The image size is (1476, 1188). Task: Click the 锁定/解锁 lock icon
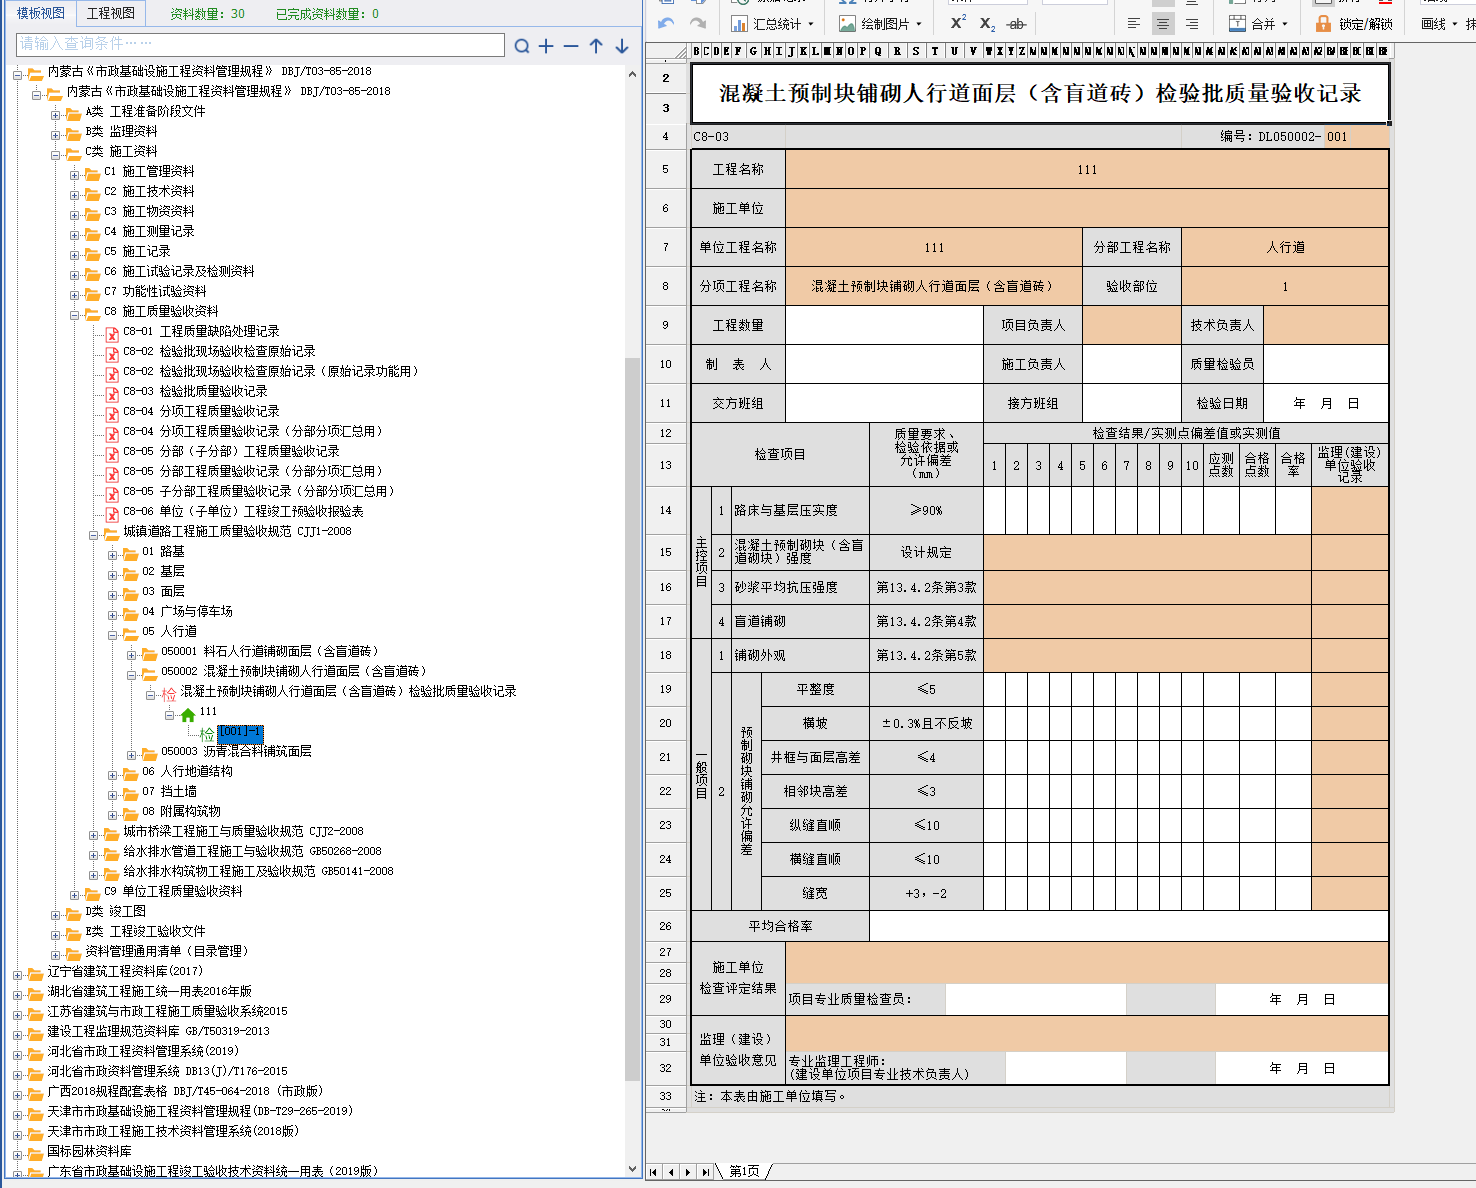pyautogui.click(x=1323, y=23)
